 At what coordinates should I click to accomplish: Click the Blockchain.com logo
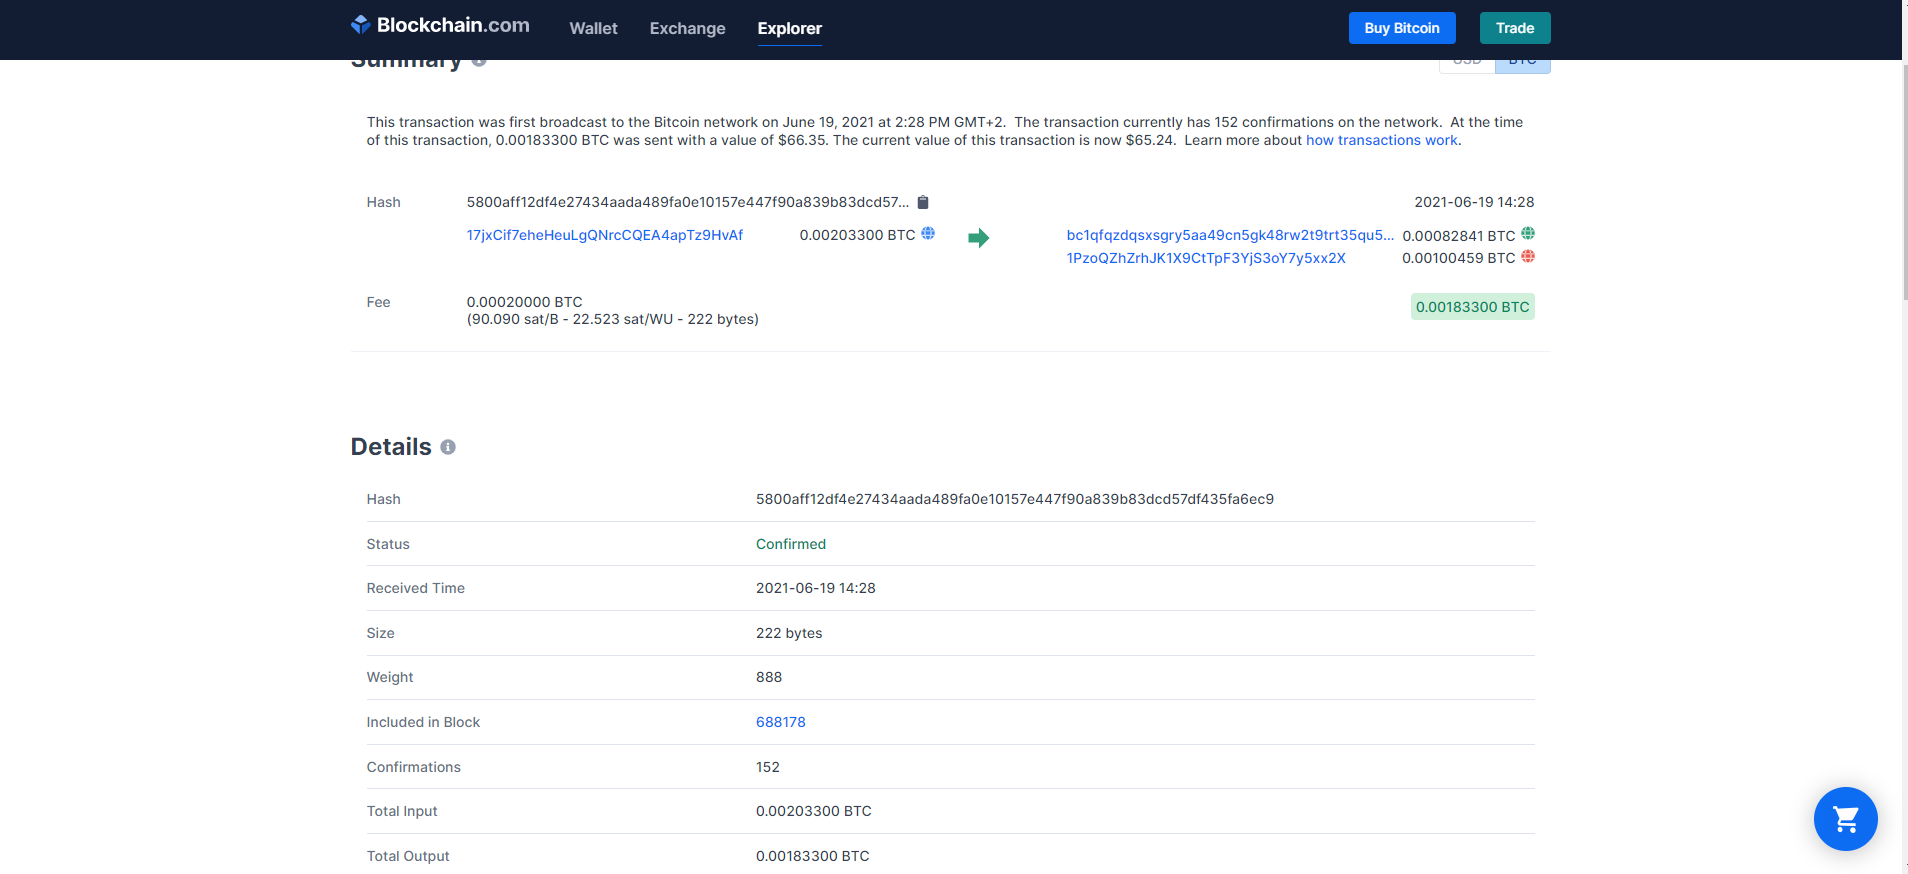point(440,26)
